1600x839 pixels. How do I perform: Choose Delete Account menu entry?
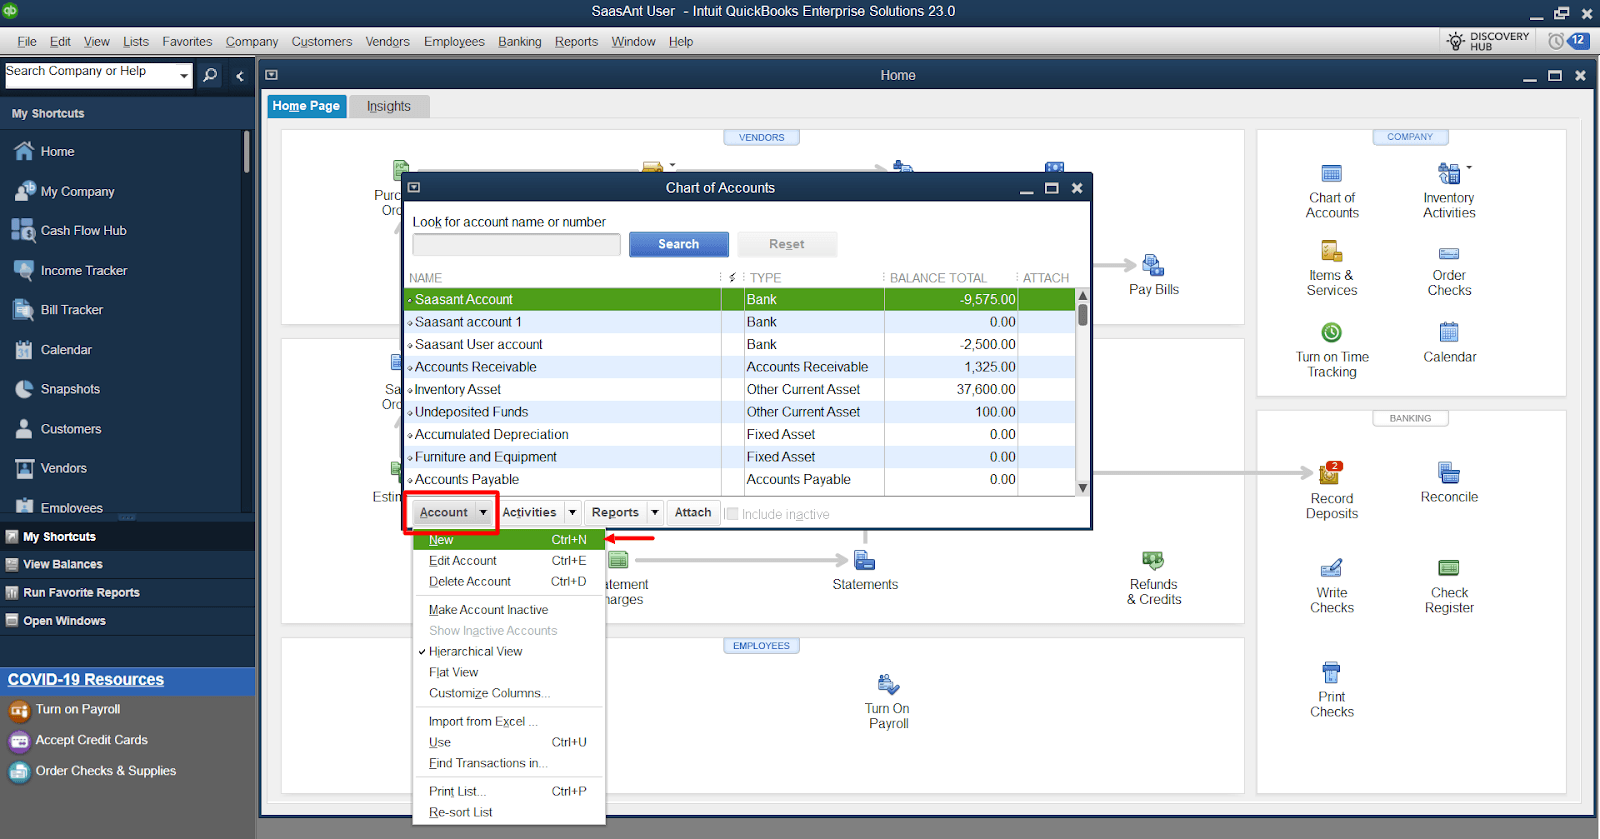tap(509, 581)
